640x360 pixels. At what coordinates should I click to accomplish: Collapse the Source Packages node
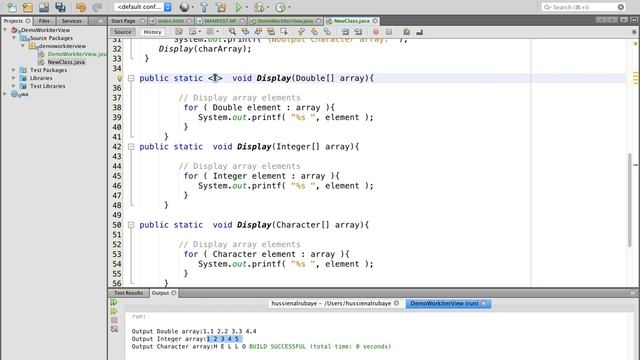14,38
